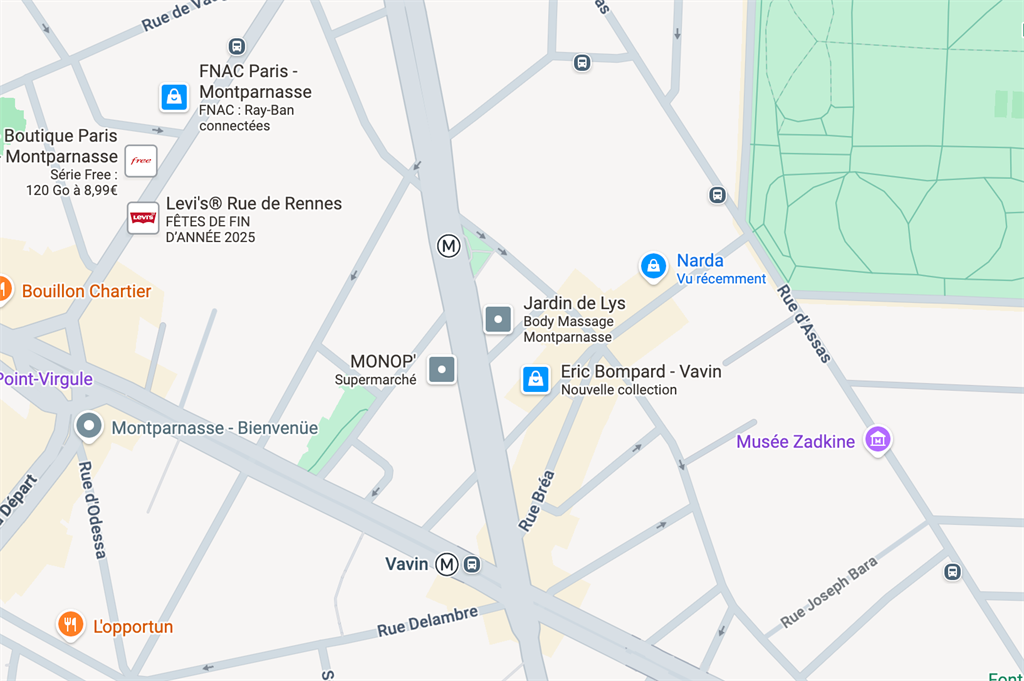The height and width of the screenshot is (681, 1024).
Task: Click the Rue Bréa street label
Action: click(537, 500)
